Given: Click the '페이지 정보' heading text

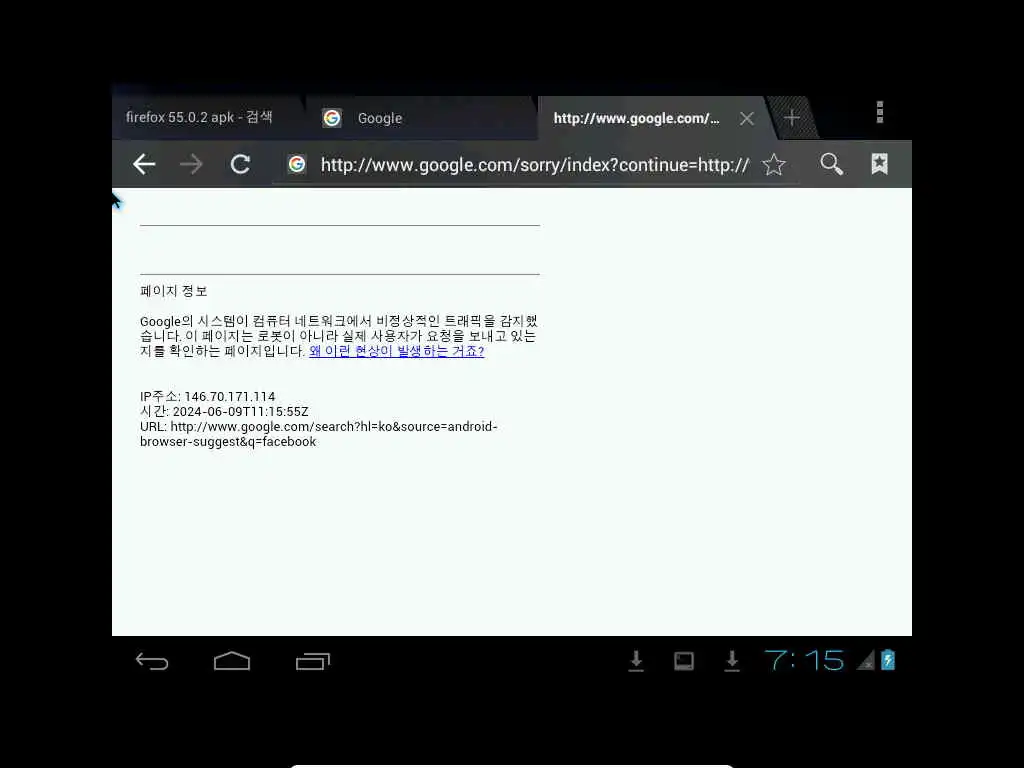Looking at the screenshot, I should 174,291.
